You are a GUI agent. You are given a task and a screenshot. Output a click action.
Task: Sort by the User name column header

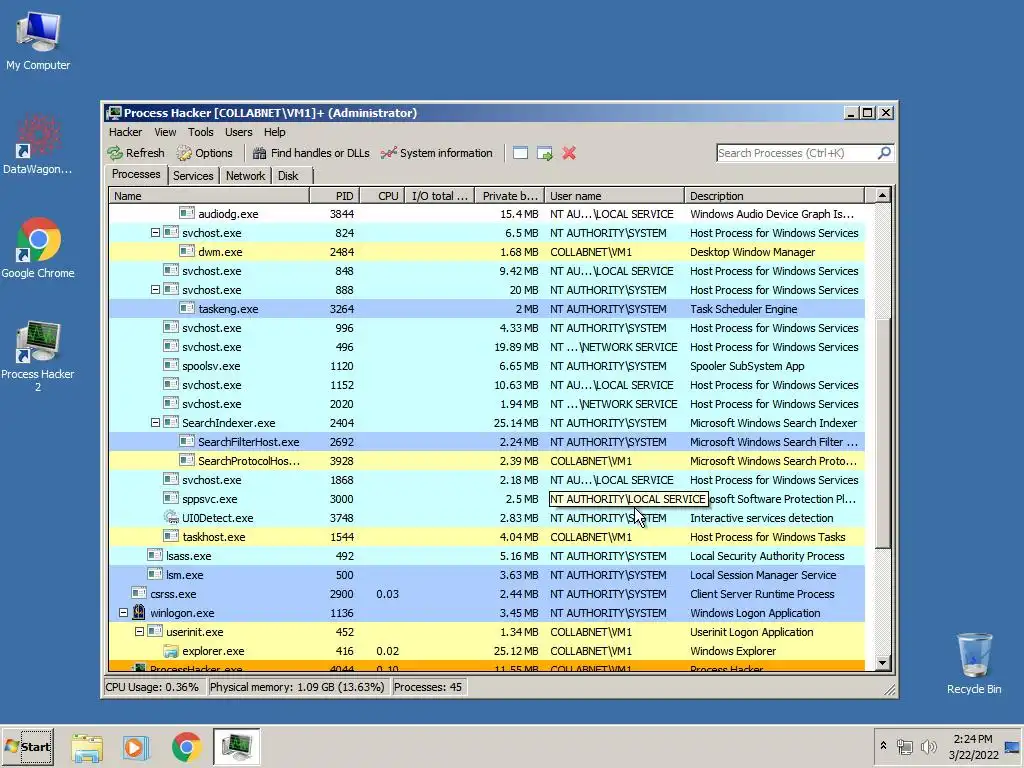click(615, 196)
